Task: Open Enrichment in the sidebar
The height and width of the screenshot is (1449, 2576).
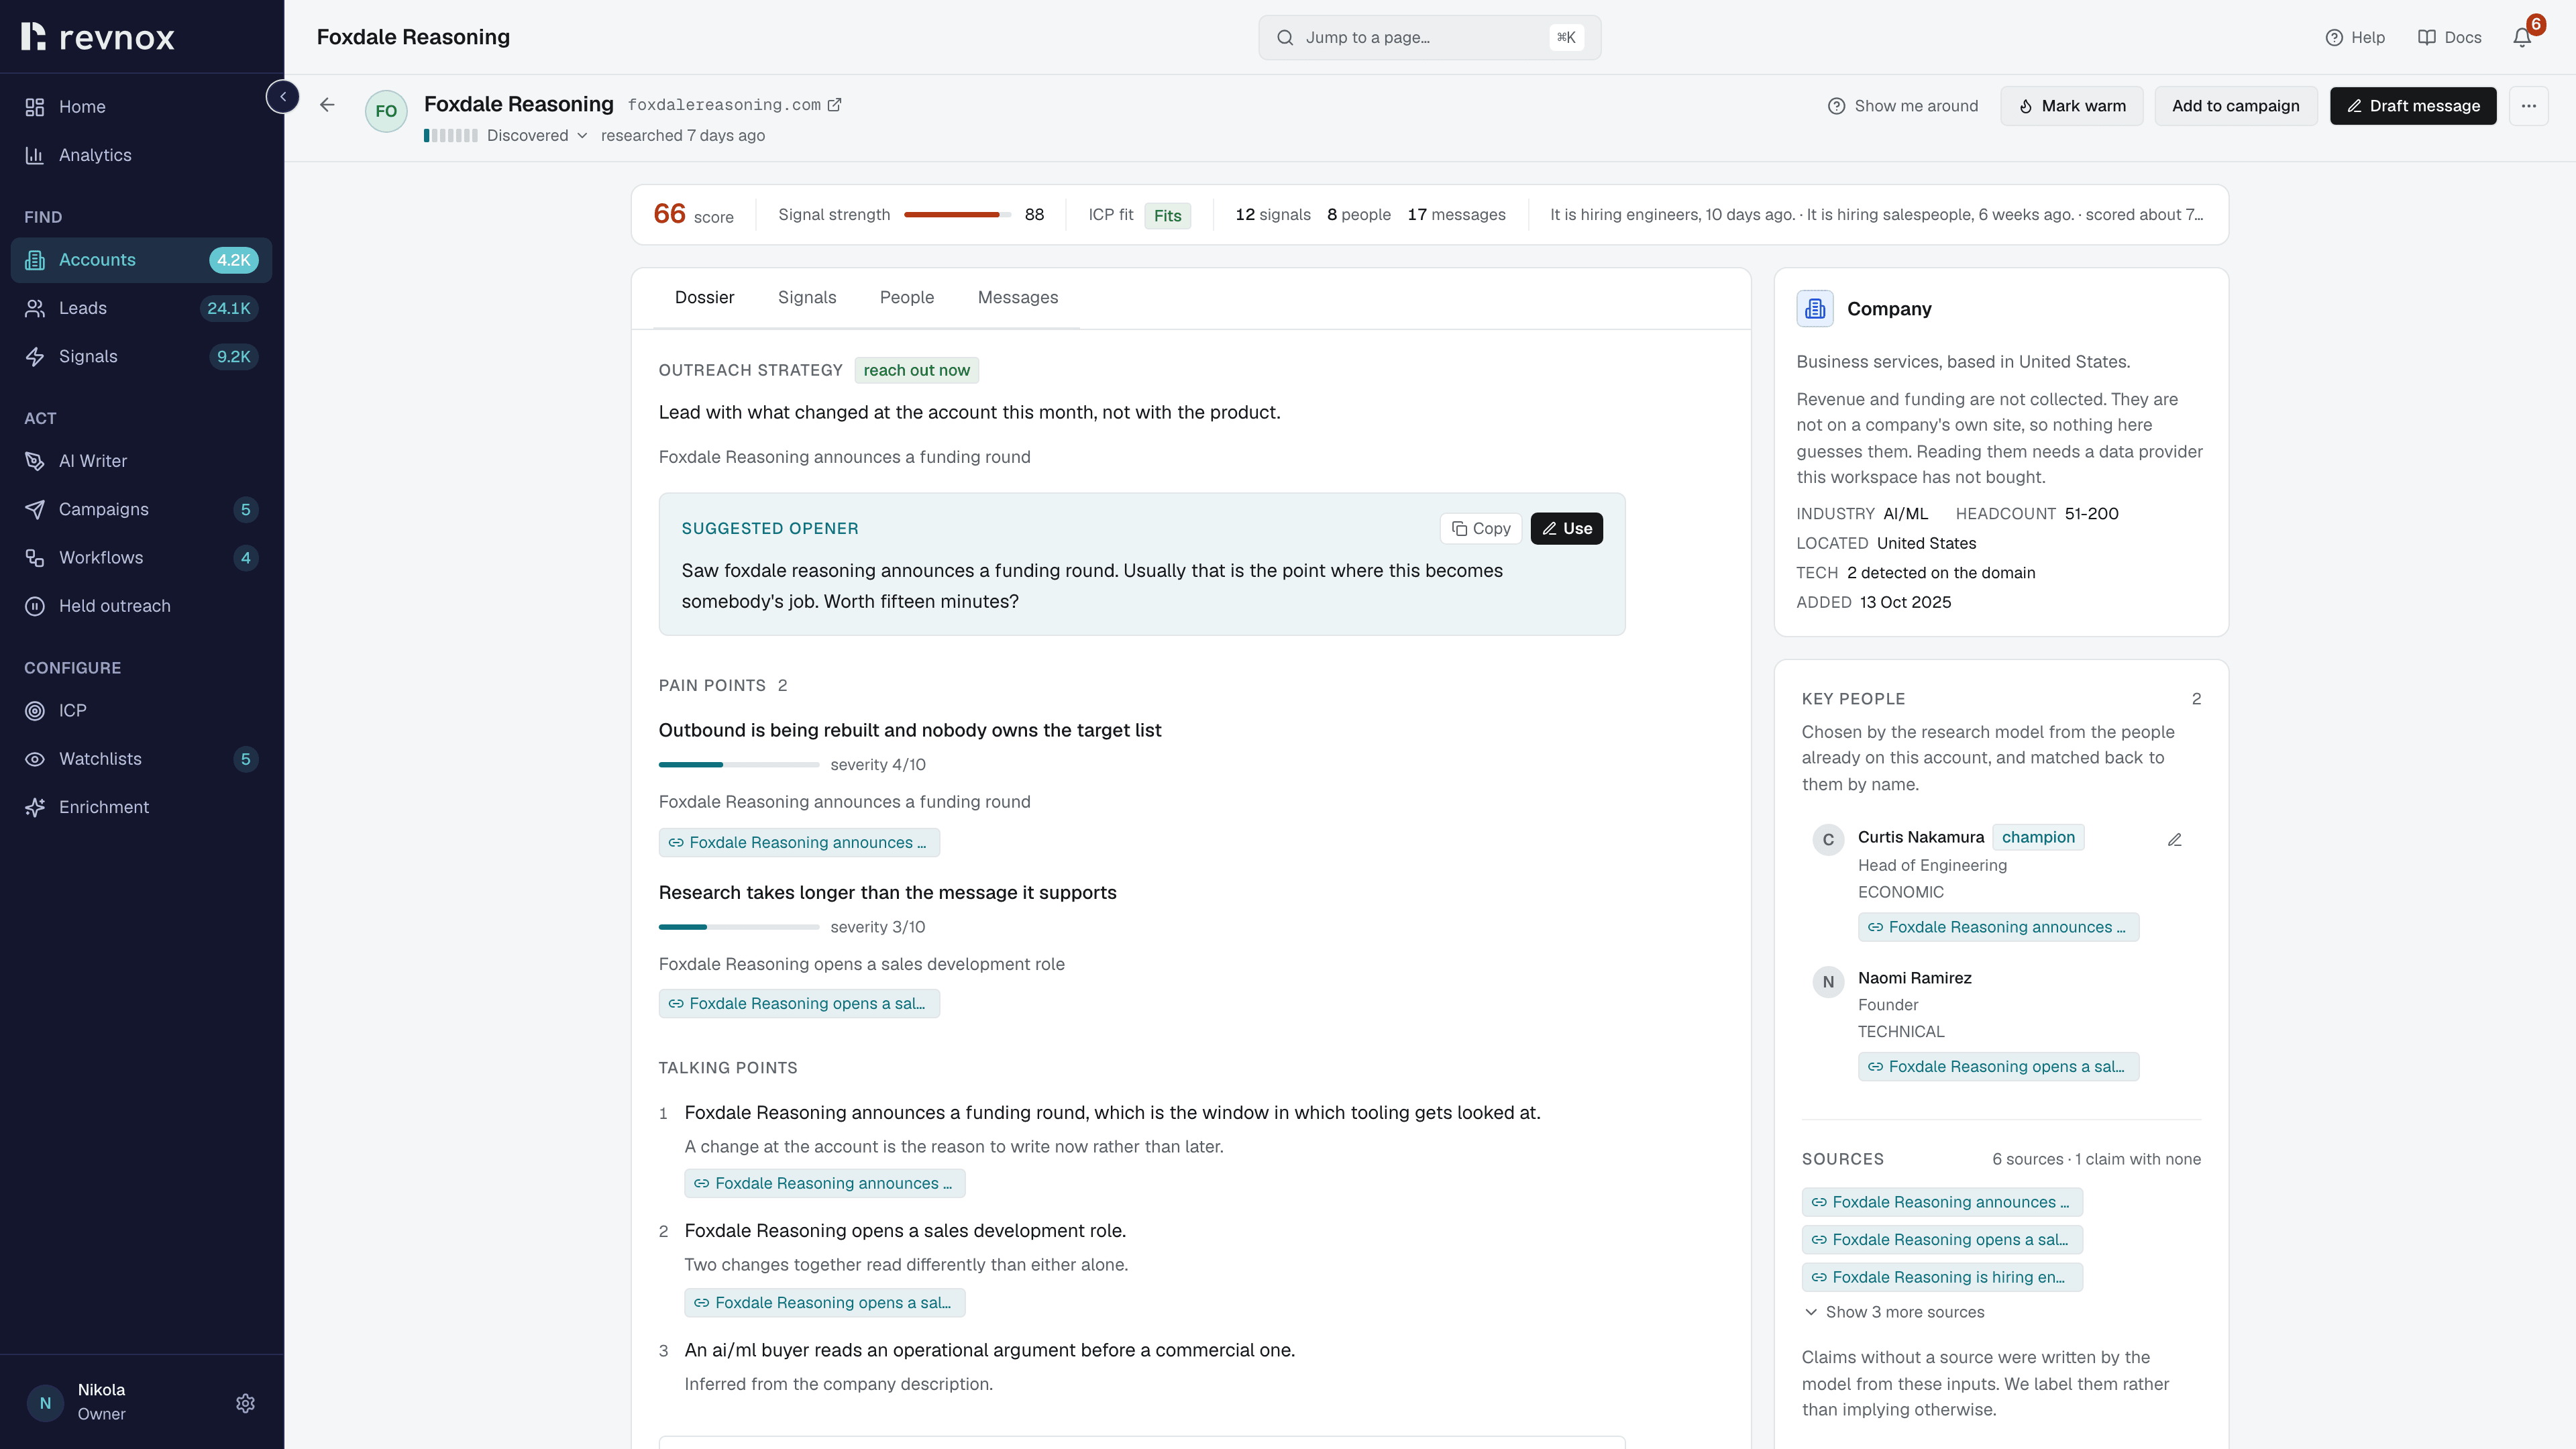Action: point(141,807)
